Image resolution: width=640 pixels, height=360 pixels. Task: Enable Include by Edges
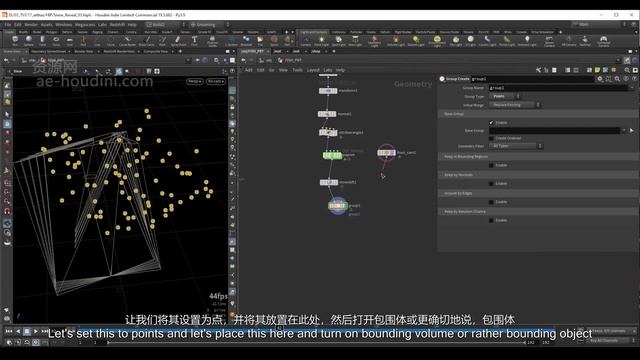[x=491, y=202]
